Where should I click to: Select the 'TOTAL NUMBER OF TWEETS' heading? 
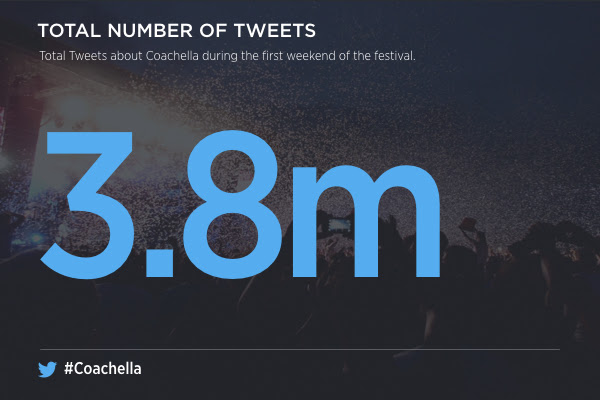(x=177, y=31)
